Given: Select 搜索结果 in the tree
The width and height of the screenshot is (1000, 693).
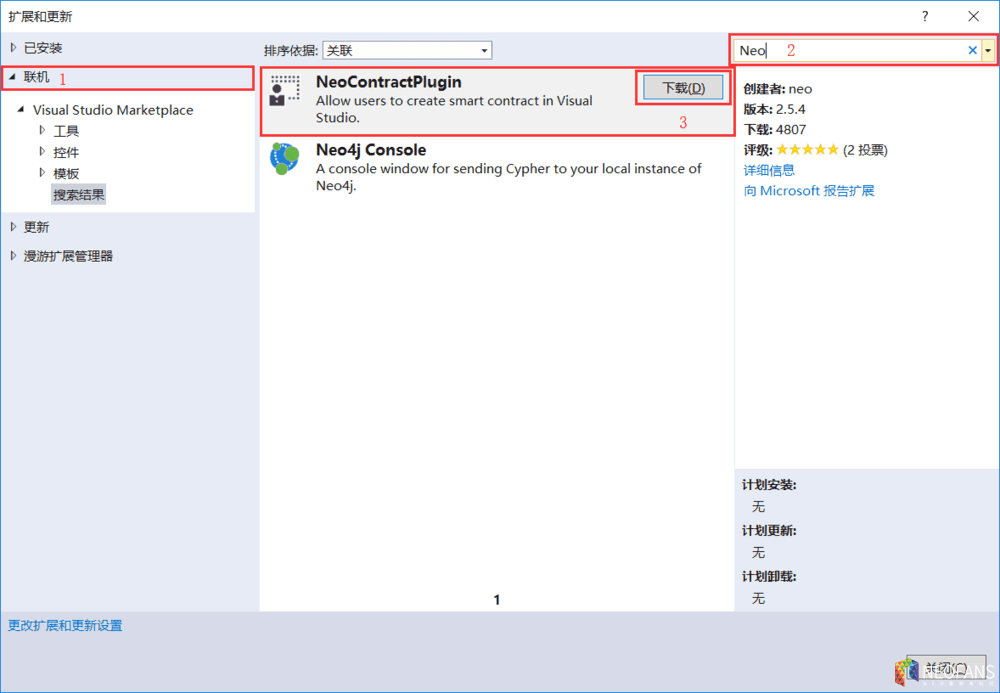Looking at the screenshot, I should (x=78, y=194).
